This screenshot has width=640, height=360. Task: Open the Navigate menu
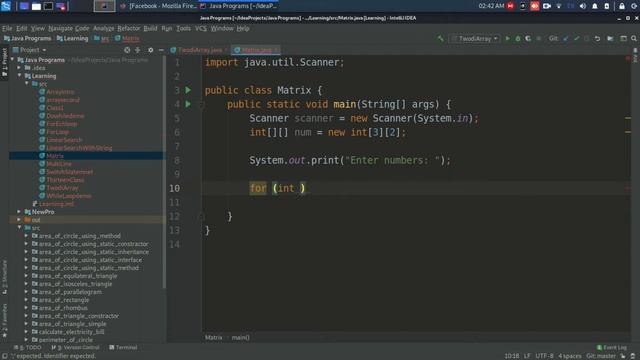60,28
